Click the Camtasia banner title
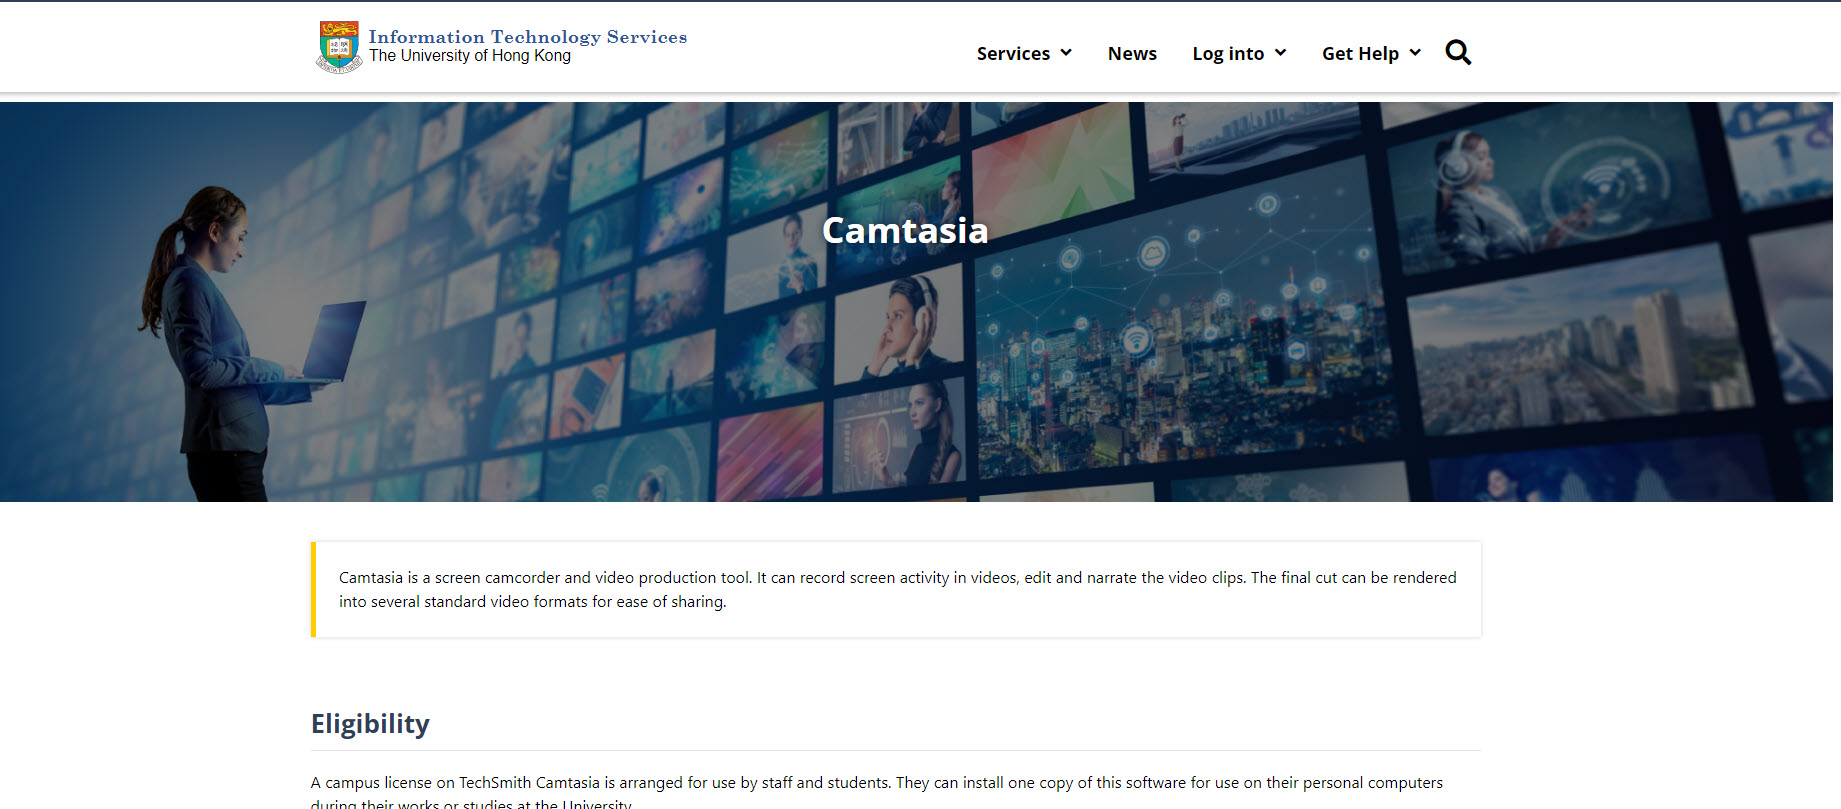This screenshot has width=1841, height=809. coord(905,230)
